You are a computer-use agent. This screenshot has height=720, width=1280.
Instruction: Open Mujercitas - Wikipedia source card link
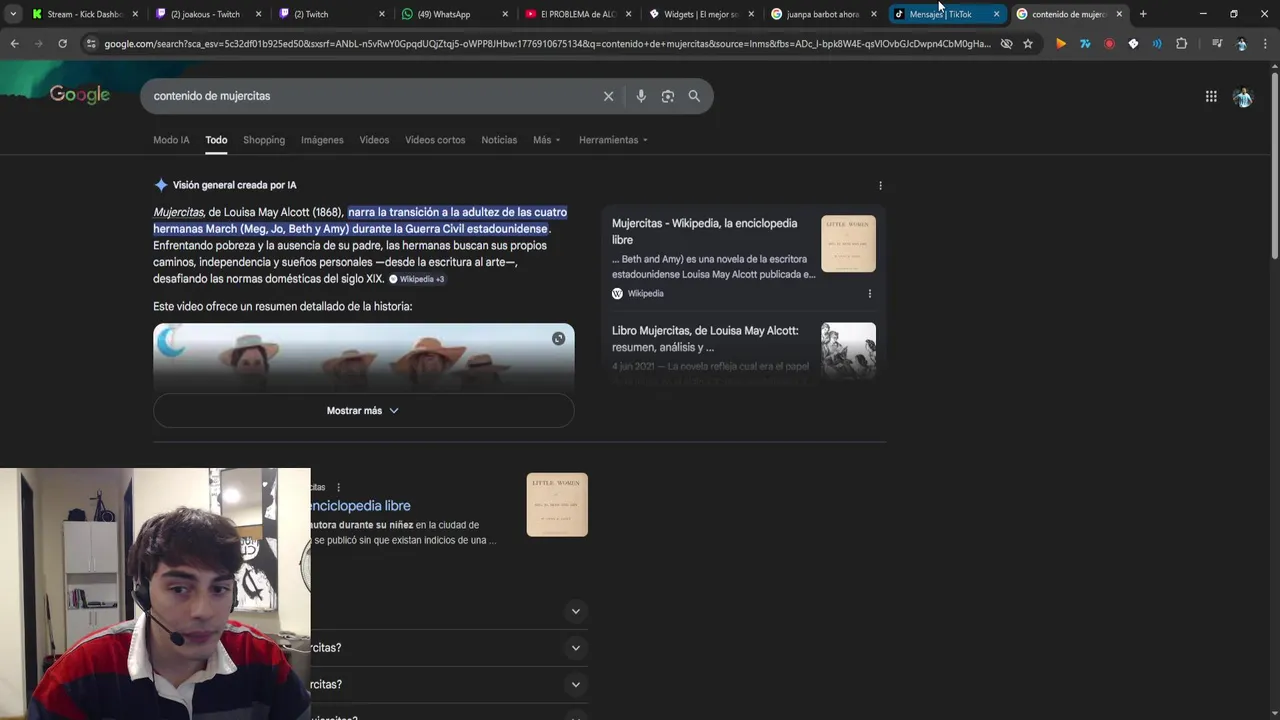point(705,232)
